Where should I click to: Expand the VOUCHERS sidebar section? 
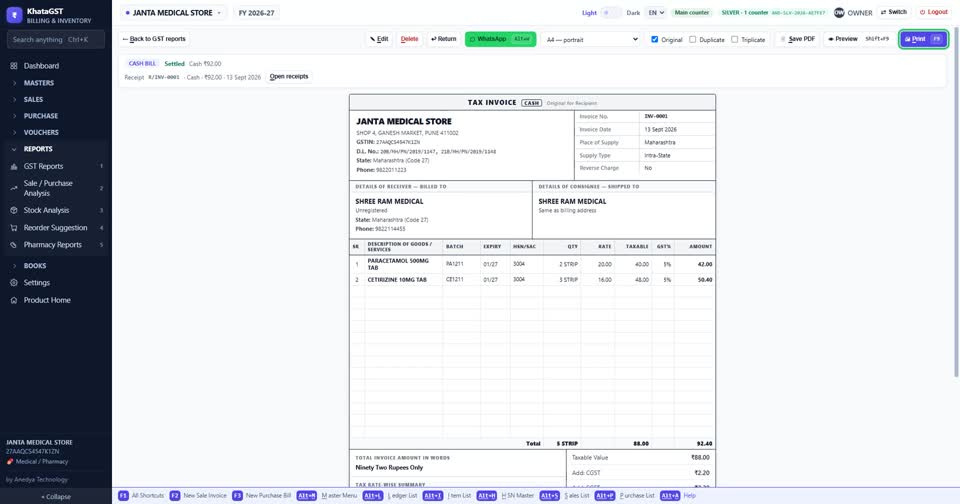[55, 132]
